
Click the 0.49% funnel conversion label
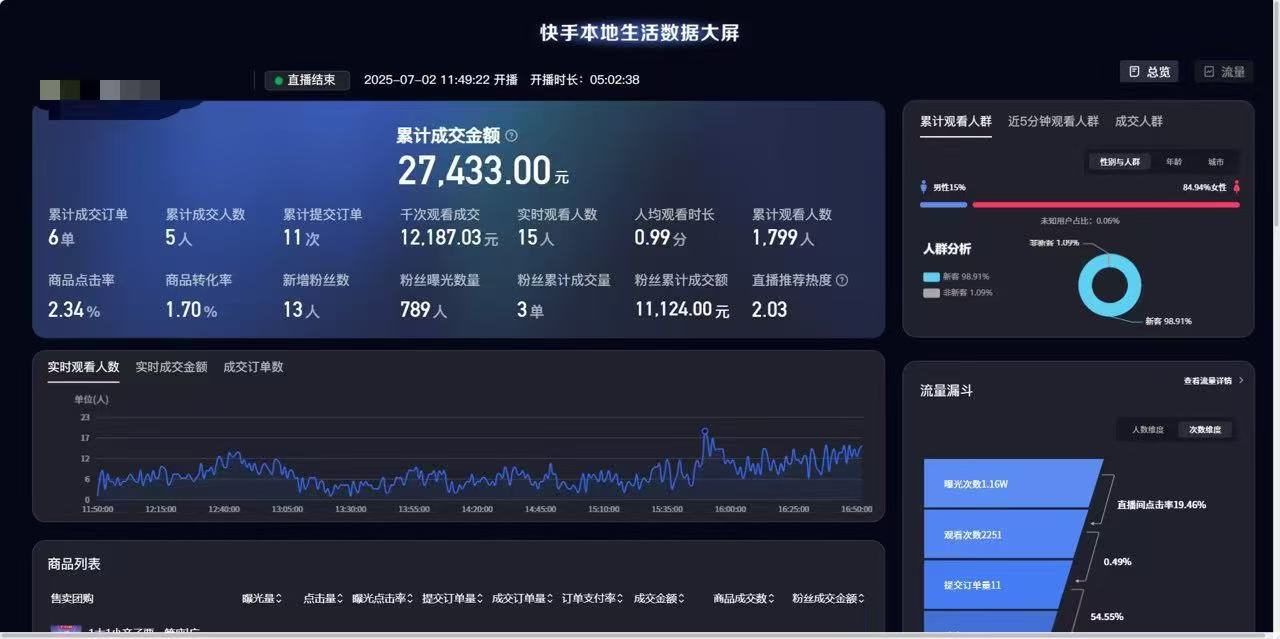coord(1117,562)
